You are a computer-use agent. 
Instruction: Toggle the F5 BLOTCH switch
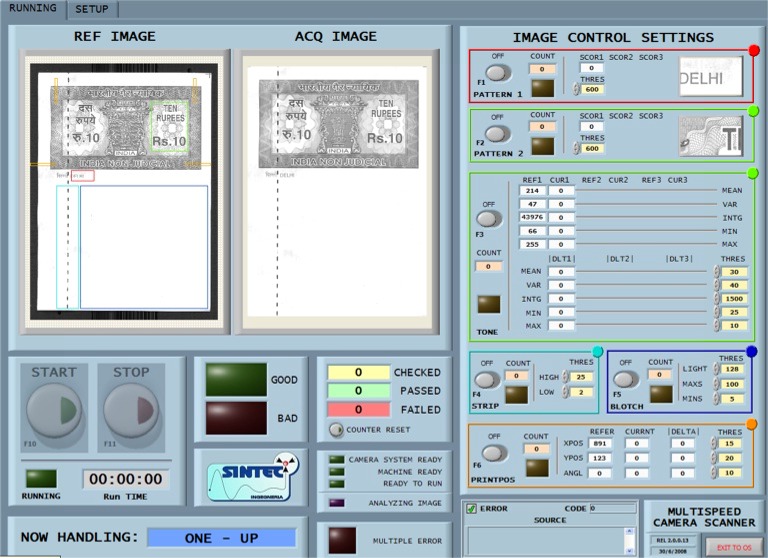click(624, 380)
